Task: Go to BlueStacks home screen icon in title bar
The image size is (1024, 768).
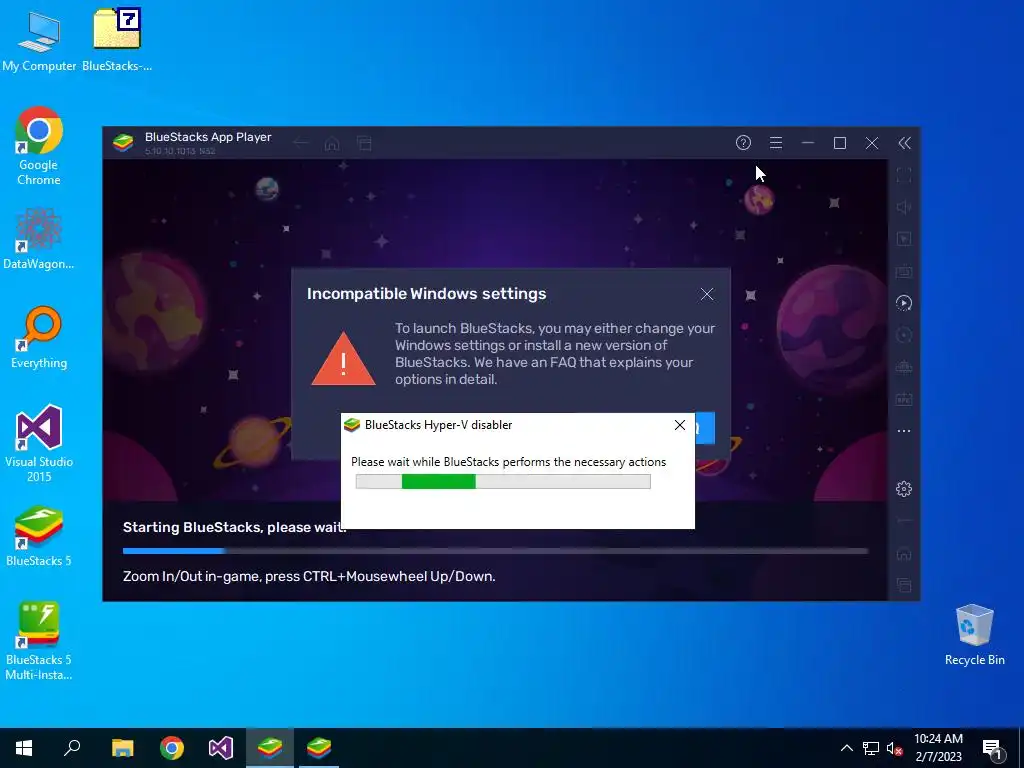Action: coord(332,143)
